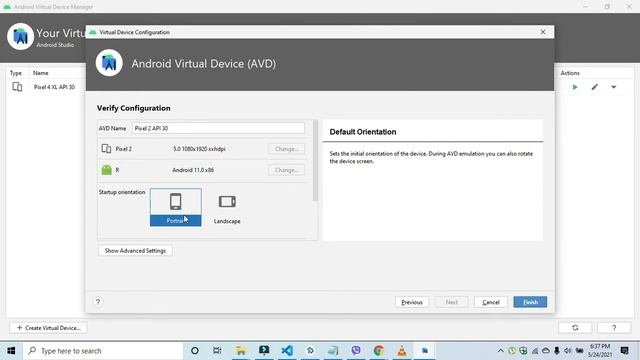The image size is (640, 360).
Task: Edit the Pixel 4 XL AVD with pencil icon
Action: 595,87
